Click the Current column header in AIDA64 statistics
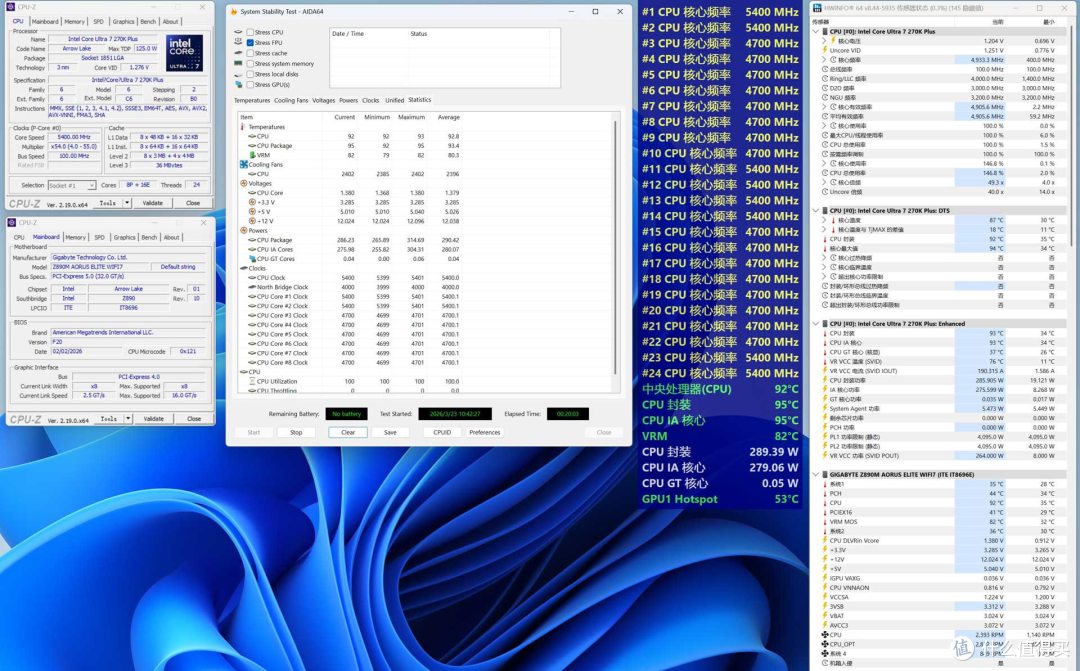 (344, 117)
